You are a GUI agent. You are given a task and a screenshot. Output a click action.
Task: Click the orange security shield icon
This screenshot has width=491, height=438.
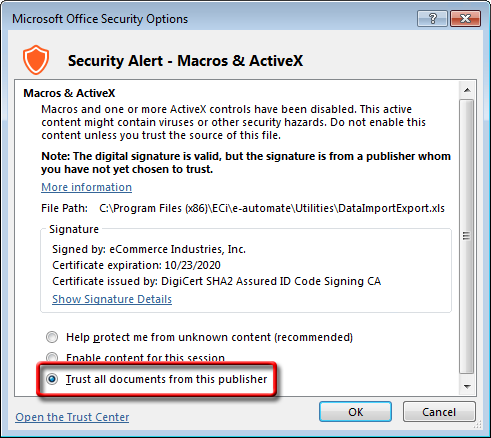(x=36, y=60)
